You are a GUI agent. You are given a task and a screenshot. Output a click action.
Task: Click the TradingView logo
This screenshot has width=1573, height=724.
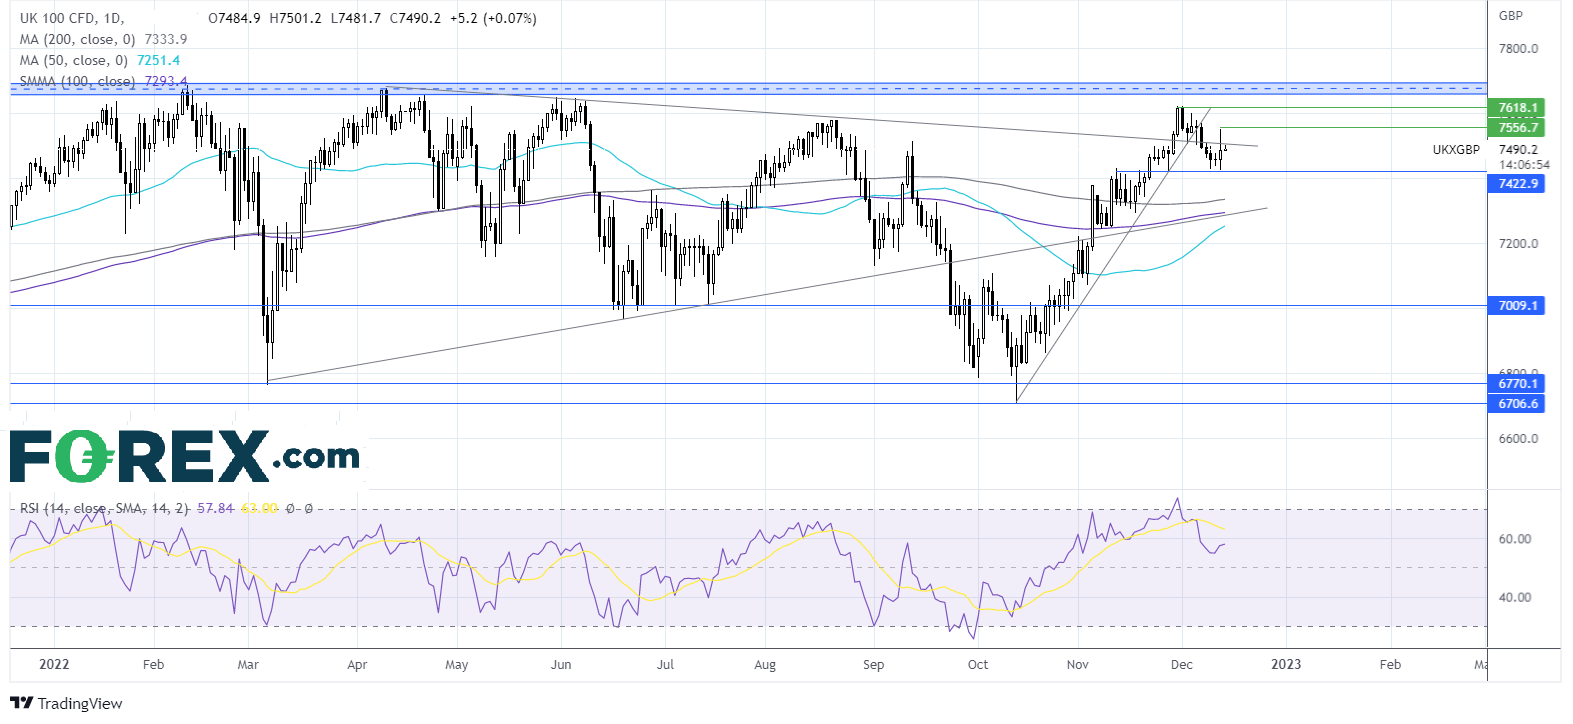tap(66, 703)
